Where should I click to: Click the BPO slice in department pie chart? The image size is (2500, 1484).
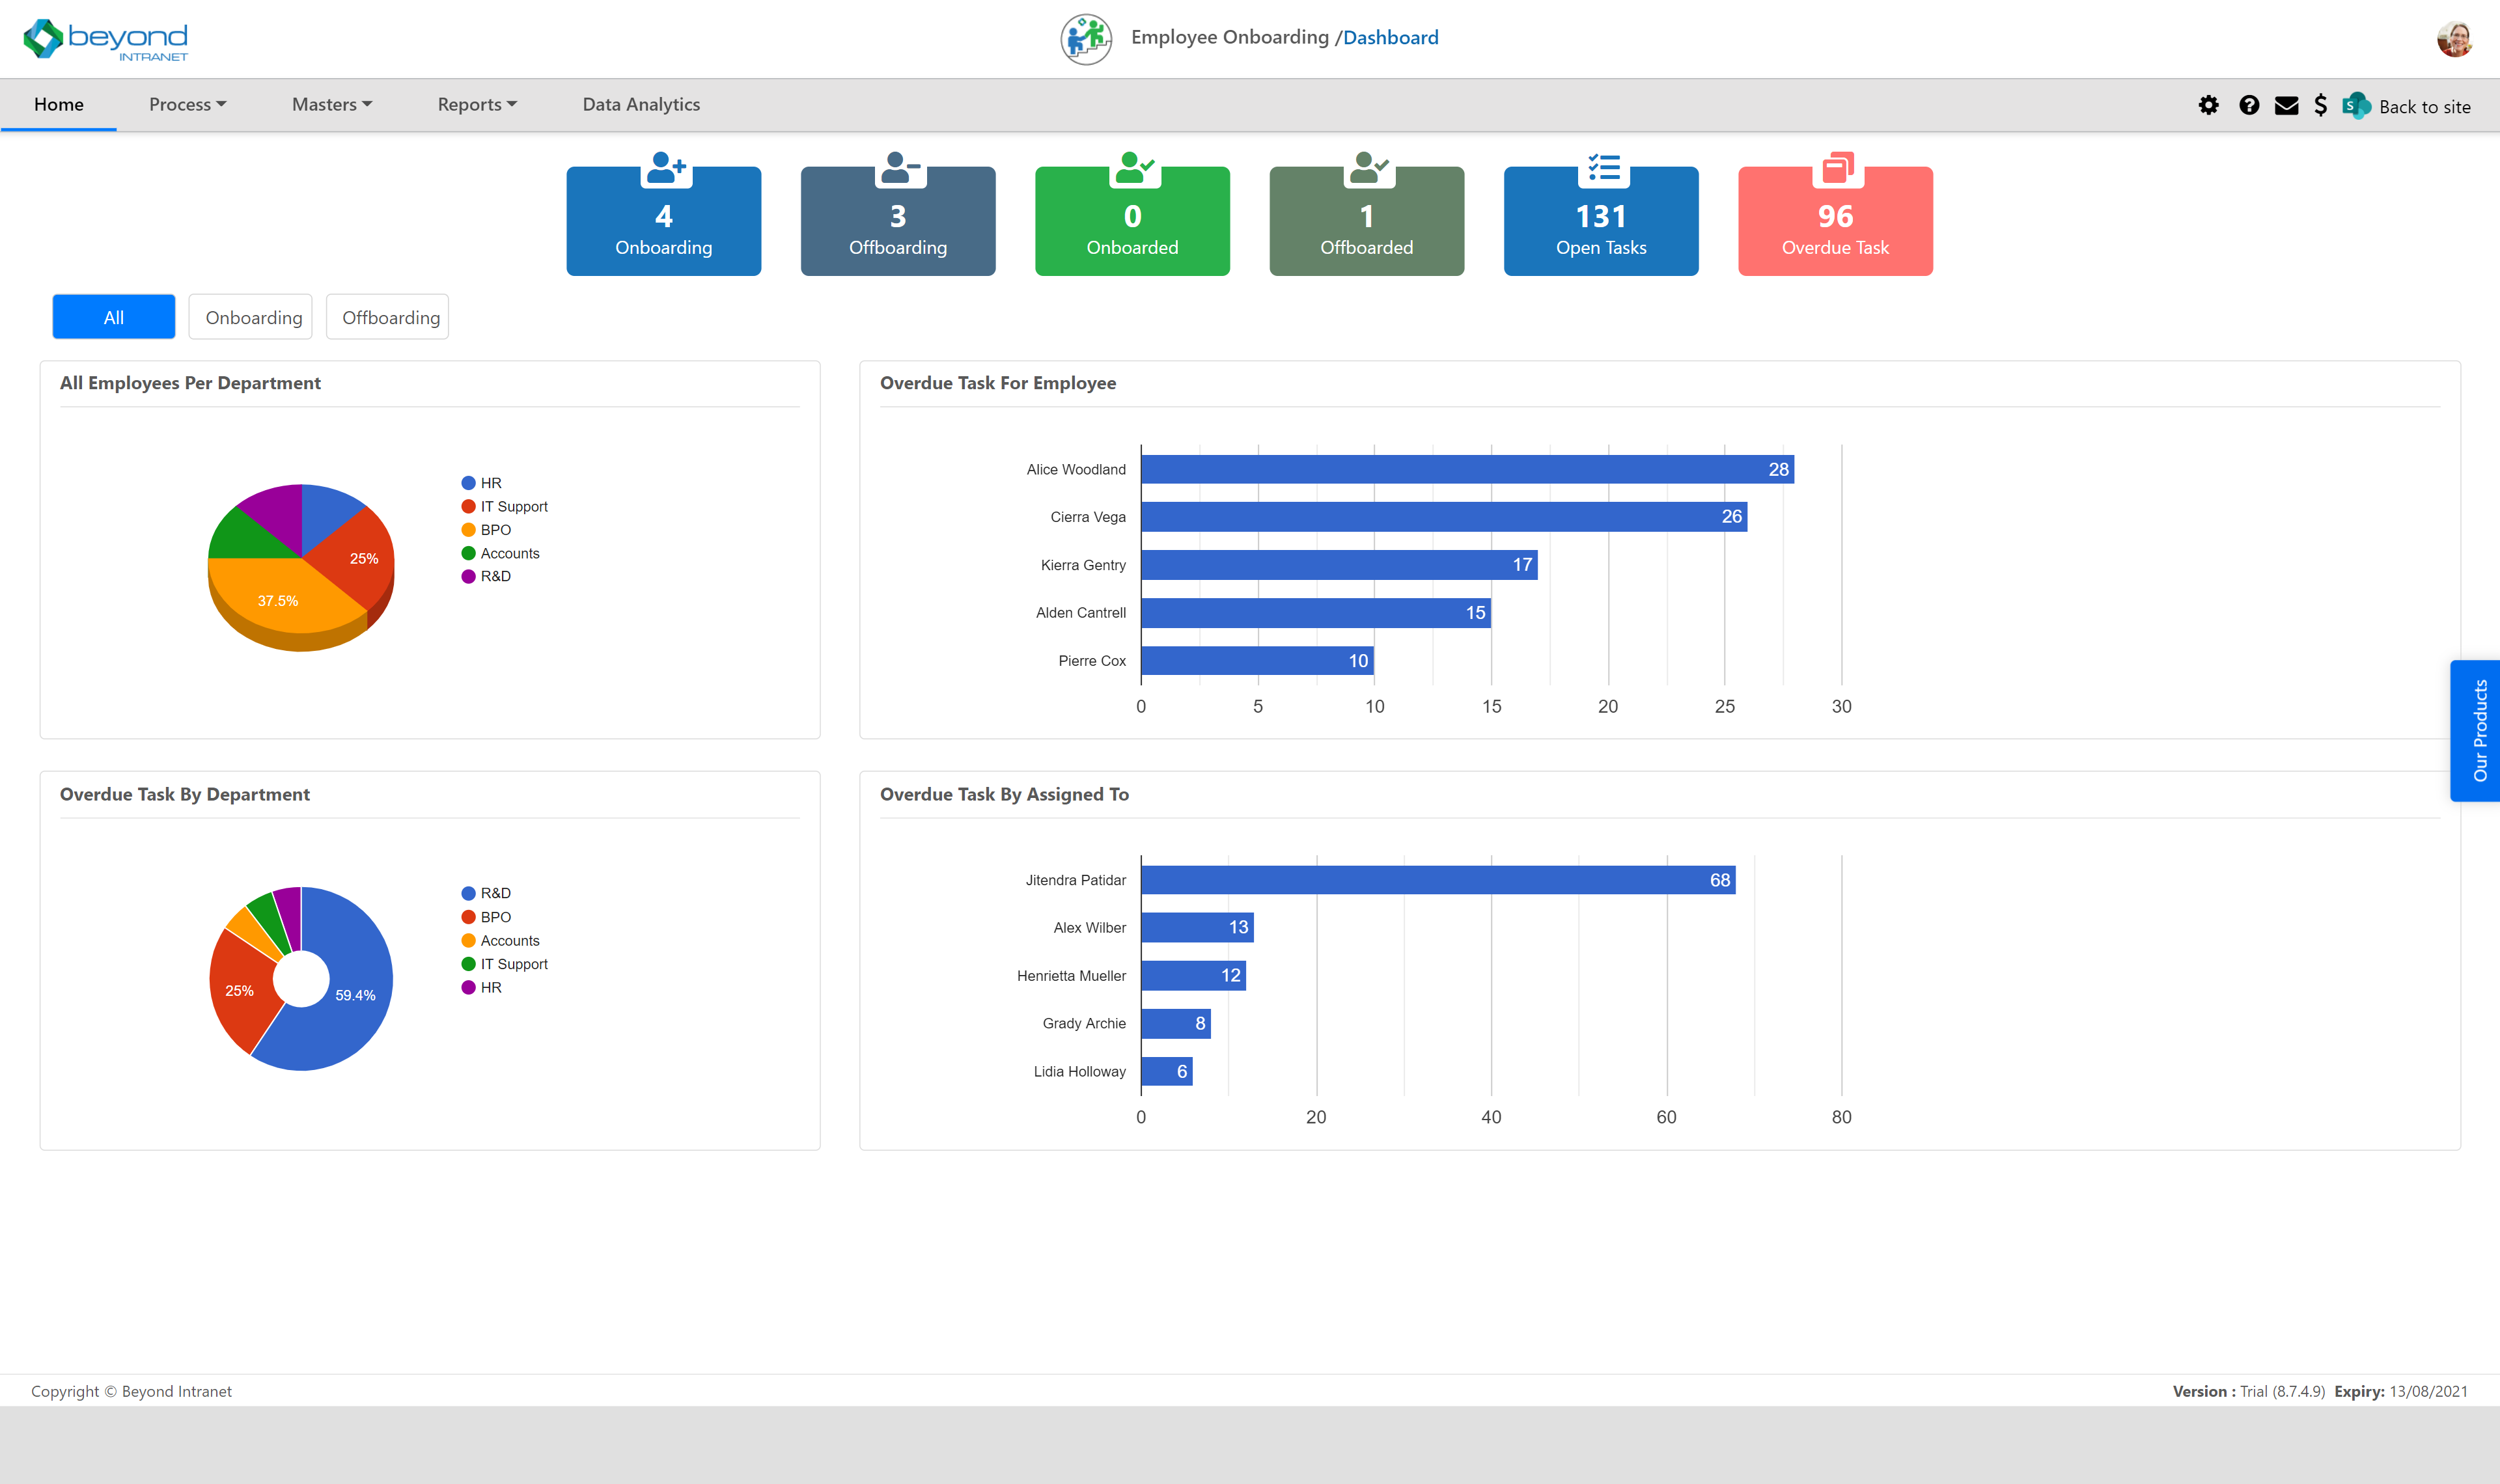[x=277, y=601]
